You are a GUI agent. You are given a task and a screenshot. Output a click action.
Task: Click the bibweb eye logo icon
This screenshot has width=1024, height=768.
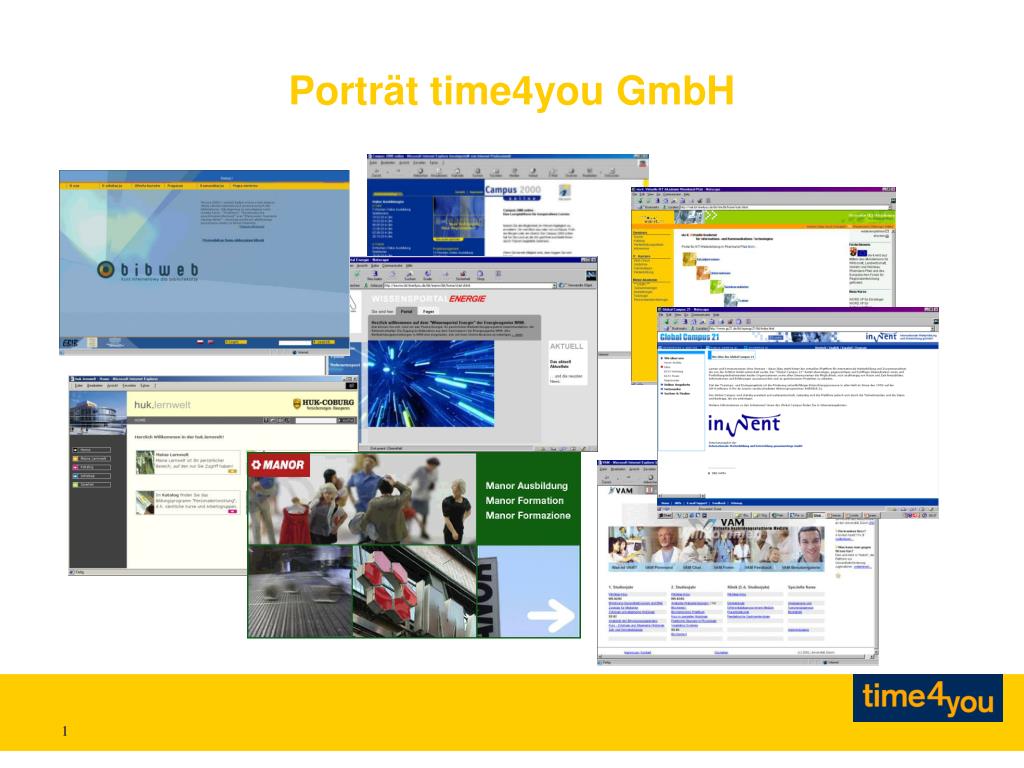tap(105, 269)
